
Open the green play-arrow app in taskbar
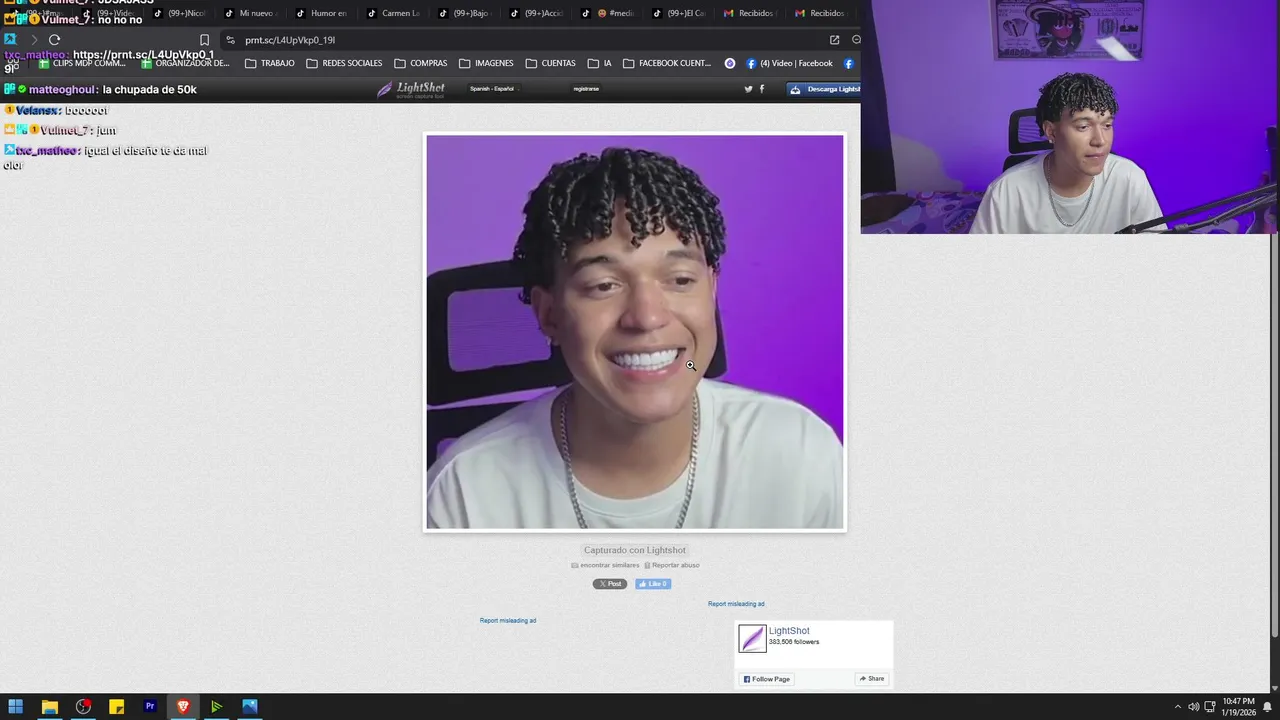(x=216, y=707)
